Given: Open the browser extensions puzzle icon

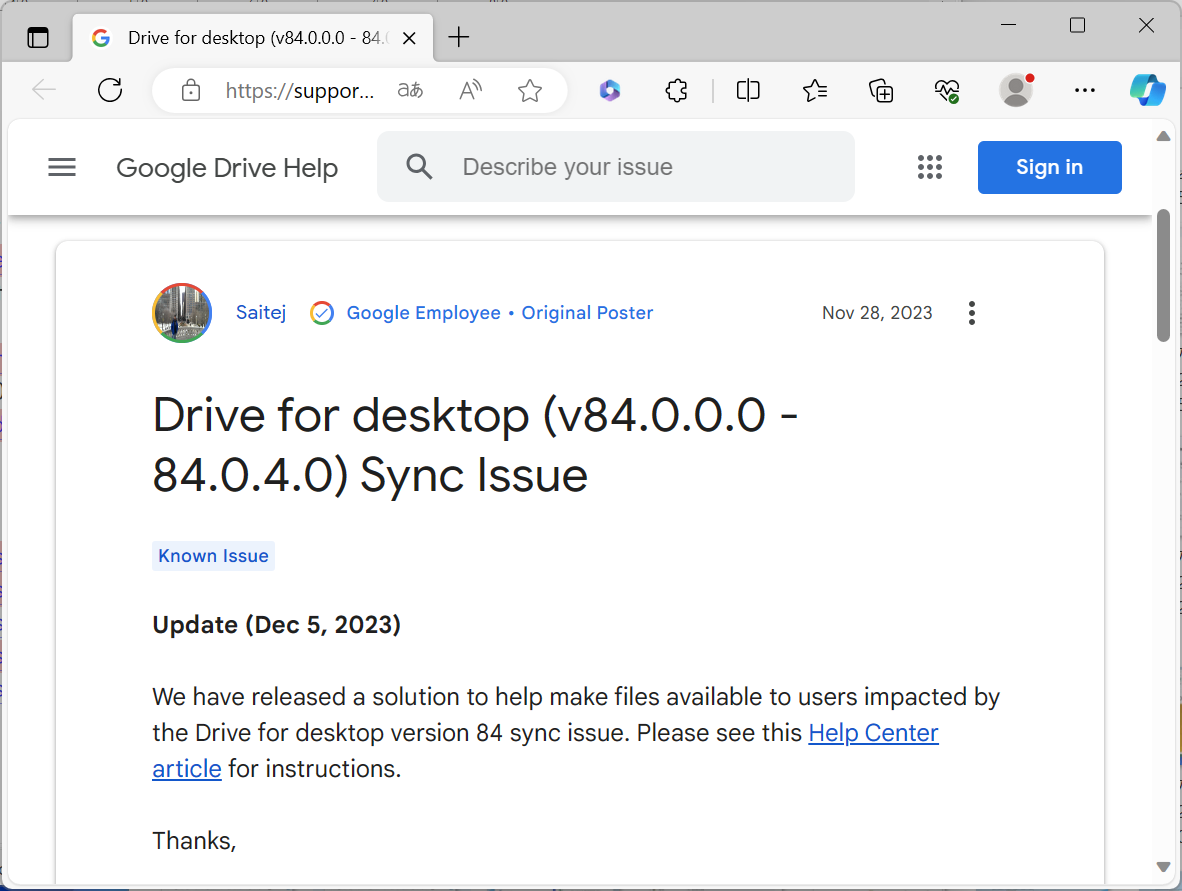Looking at the screenshot, I should (x=677, y=91).
